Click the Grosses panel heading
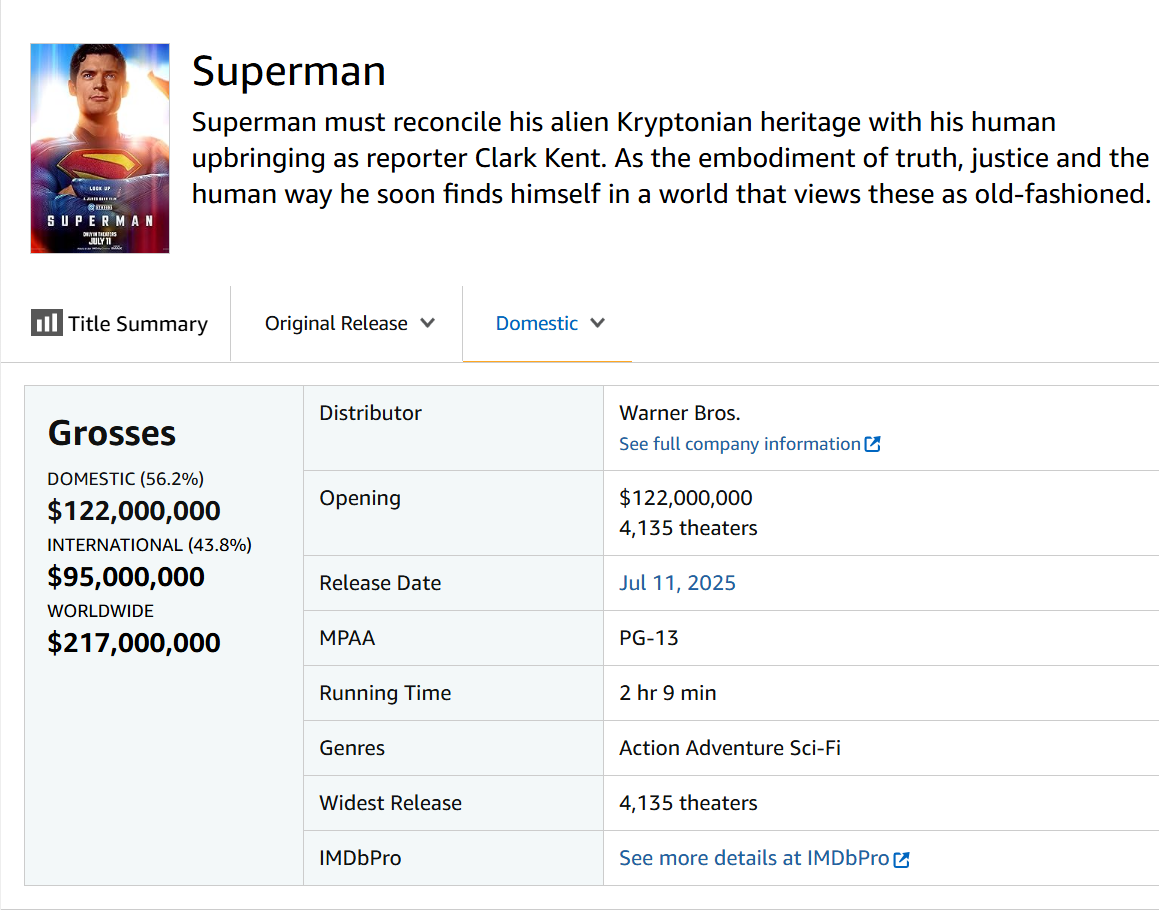 point(112,433)
